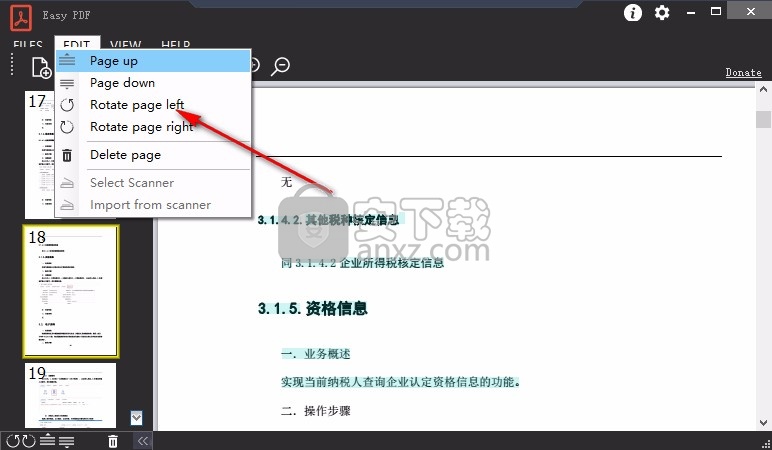Screen dimensions: 772x450
Task: Click the window resize grip corner
Action: 766,444
